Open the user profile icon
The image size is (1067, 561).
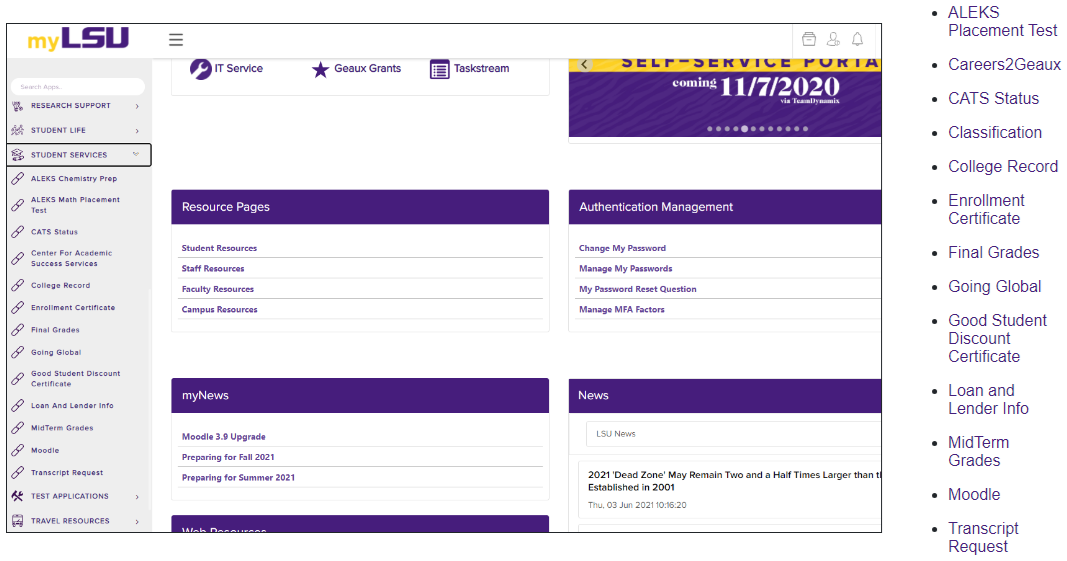click(x=833, y=39)
